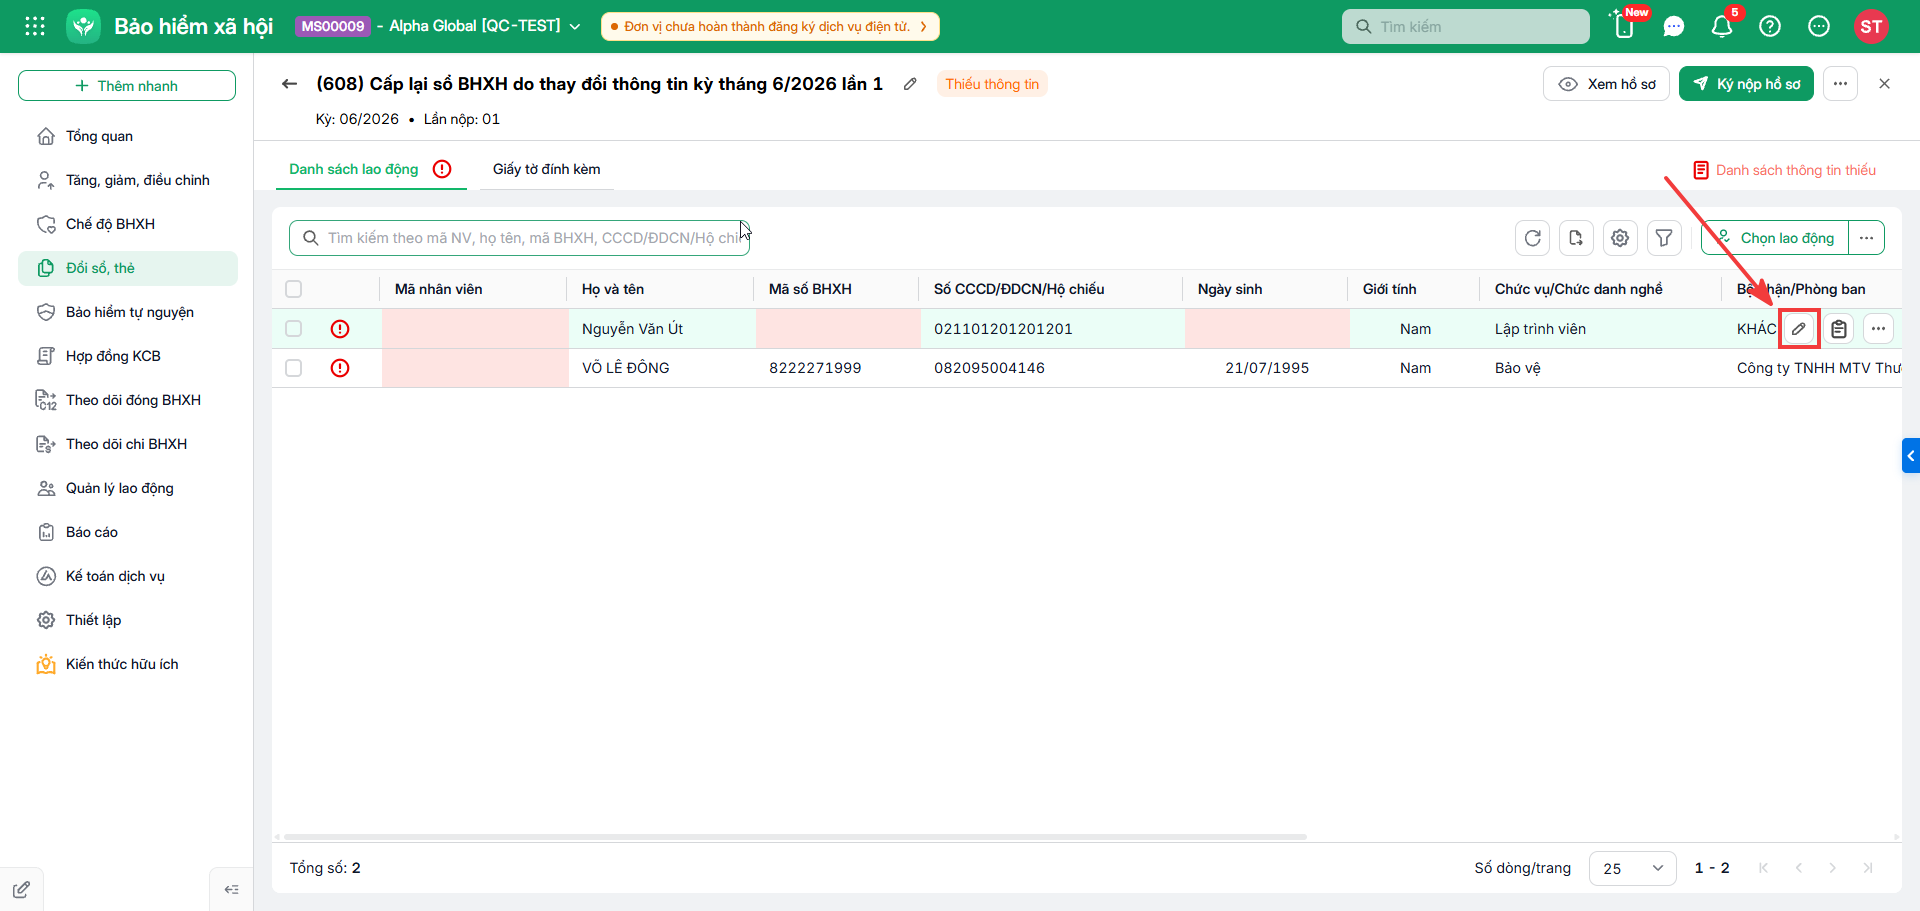Screen dimensions: 1920x911
Task: Open Tăng, giảm, điều chỉnh menu
Action: coord(128,180)
